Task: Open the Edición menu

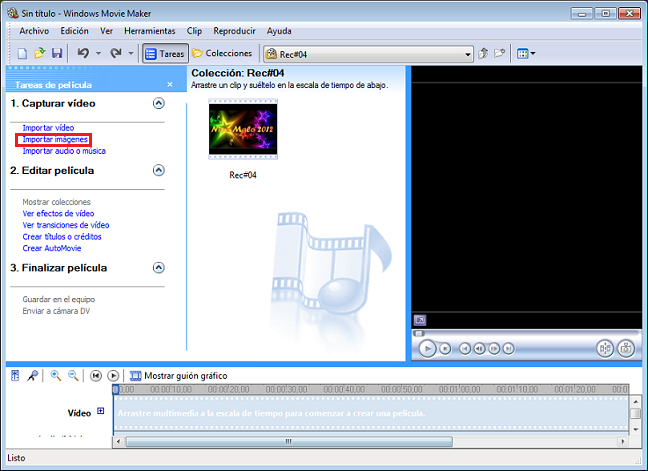Action: click(x=74, y=31)
